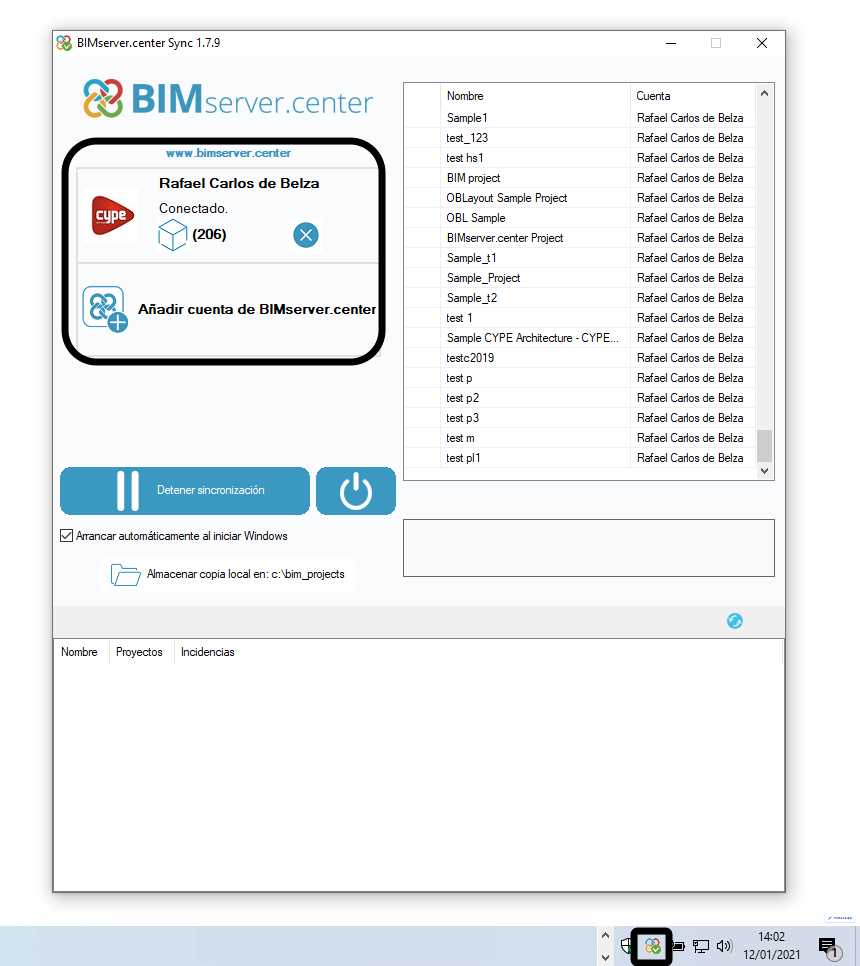Select BIMserver.center Project row

tap(580, 238)
